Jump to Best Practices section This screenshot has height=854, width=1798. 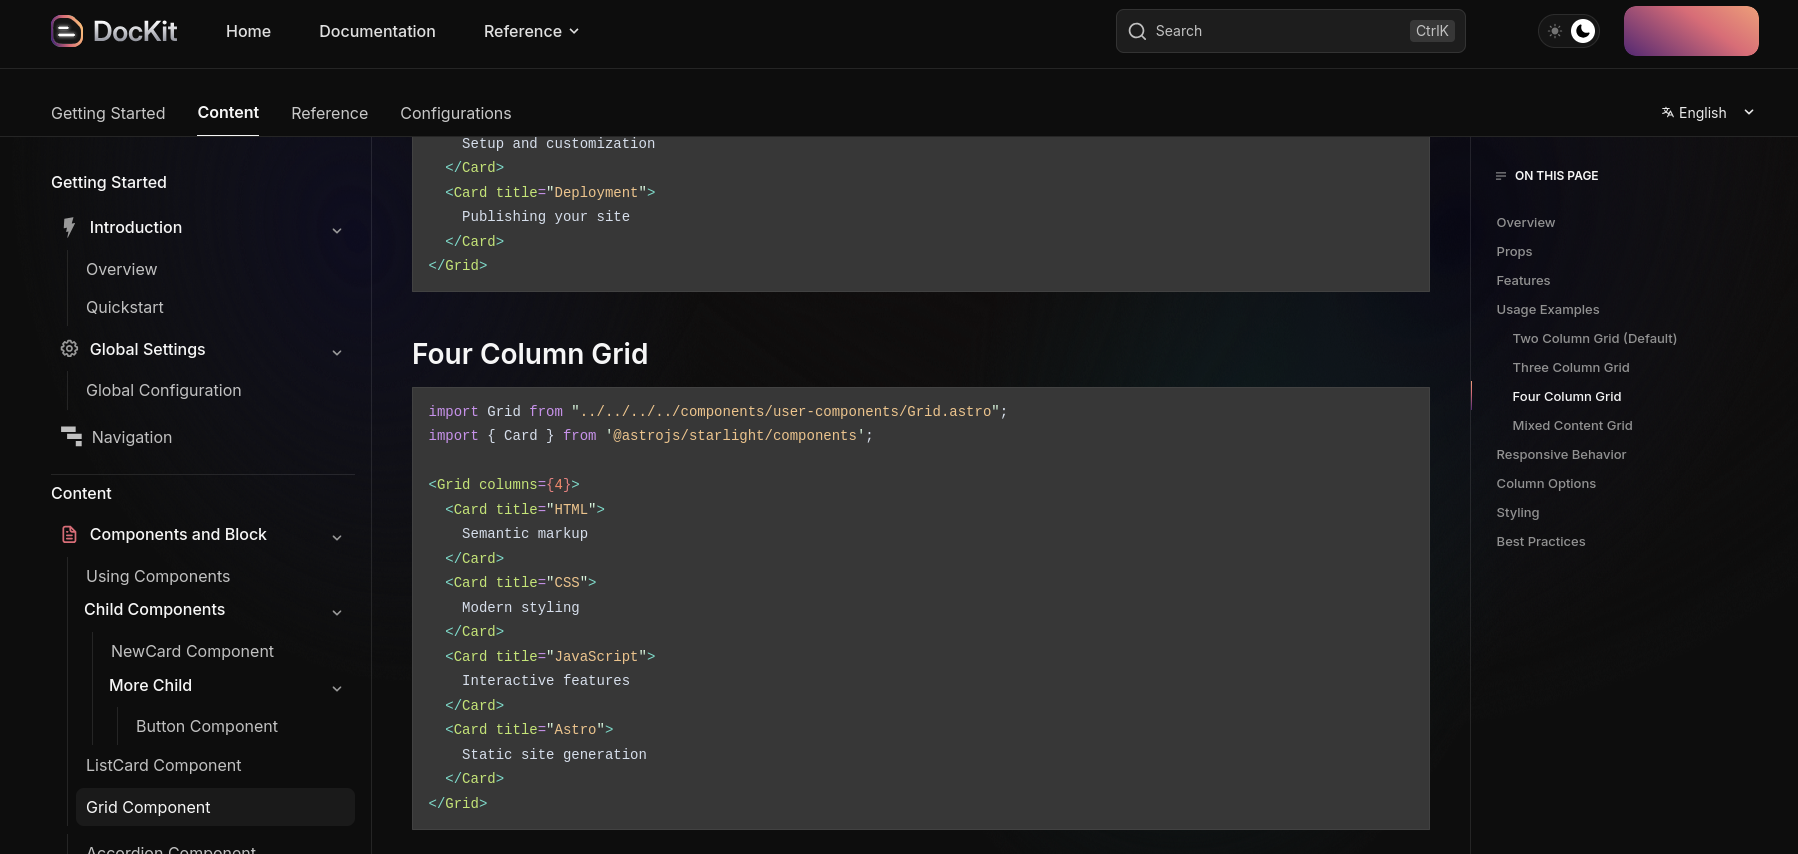[1540, 541]
